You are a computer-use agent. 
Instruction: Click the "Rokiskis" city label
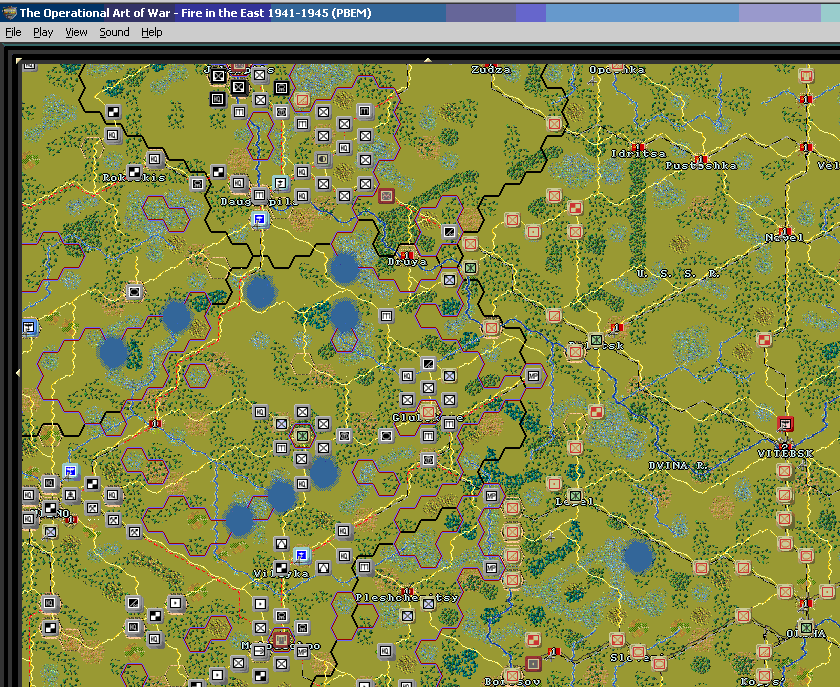[134, 177]
